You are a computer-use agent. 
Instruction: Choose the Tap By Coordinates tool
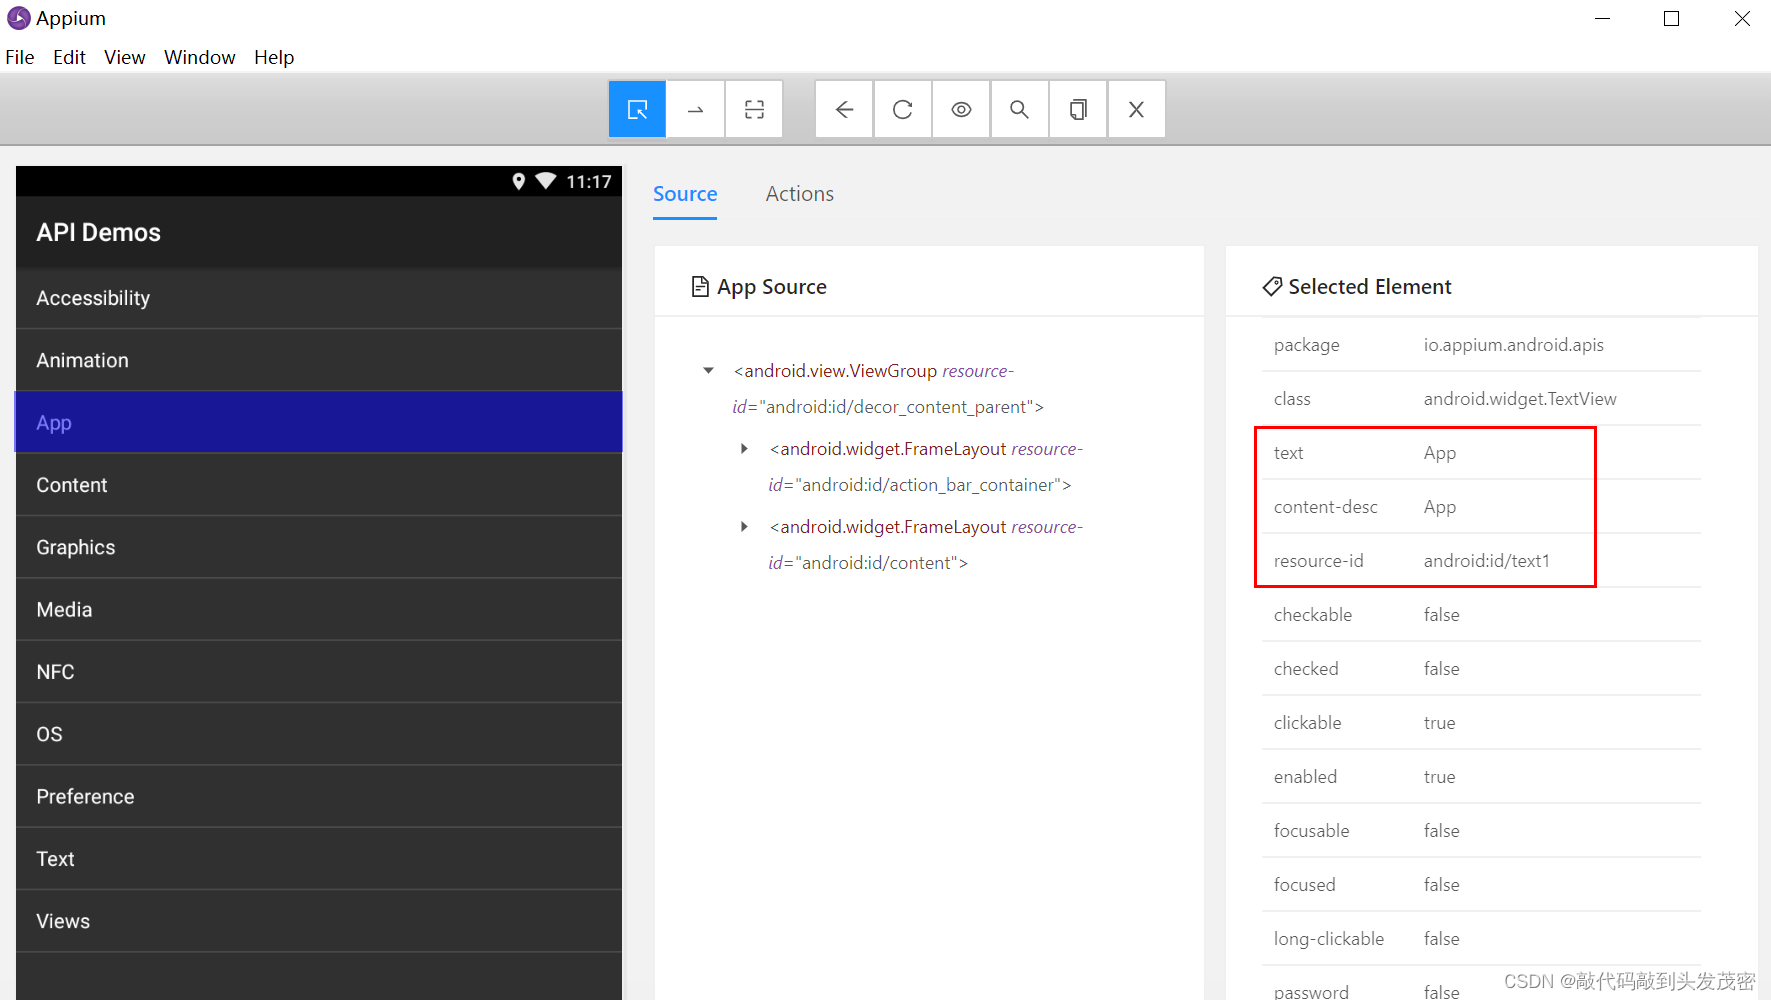754,109
